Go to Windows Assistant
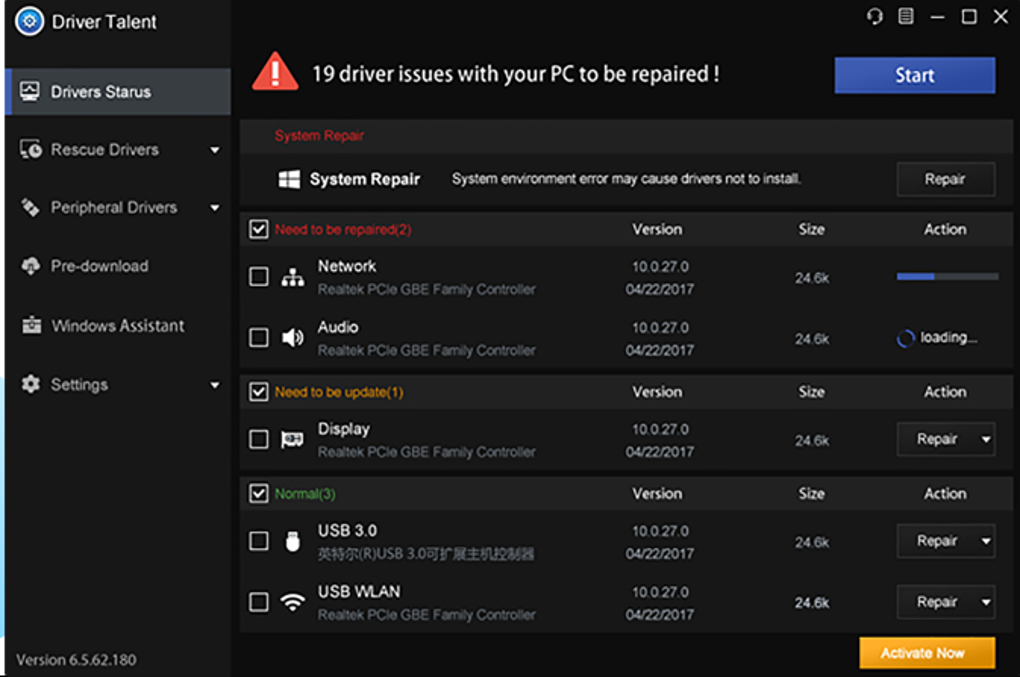Screen dimensions: 1020x677 tap(117, 326)
